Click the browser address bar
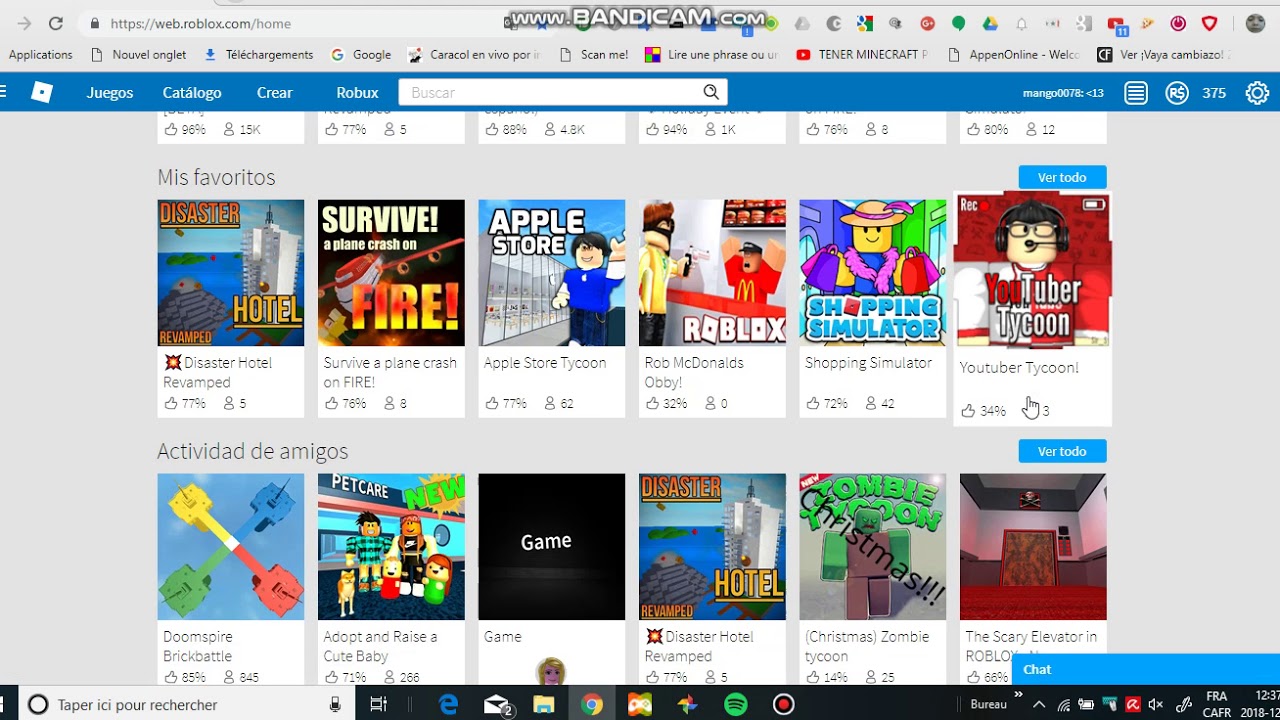1280x720 pixels. click(300, 23)
